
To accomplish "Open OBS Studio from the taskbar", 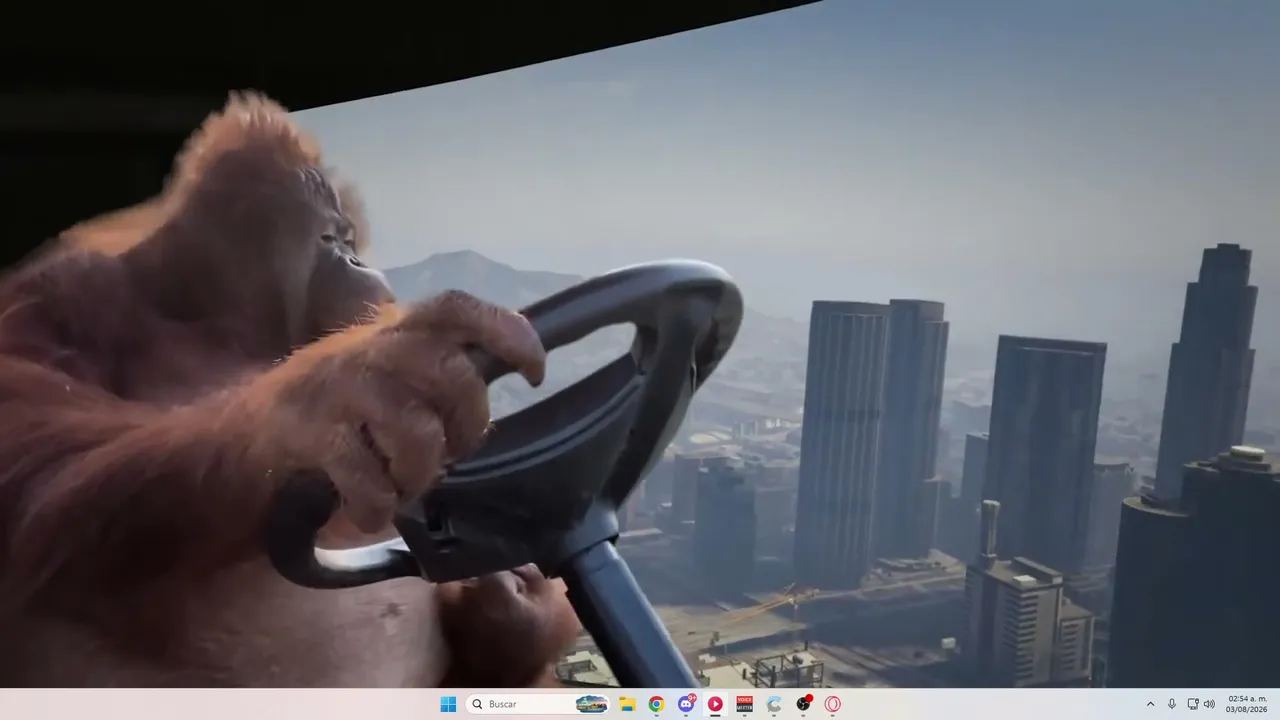I will click(803, 704).
